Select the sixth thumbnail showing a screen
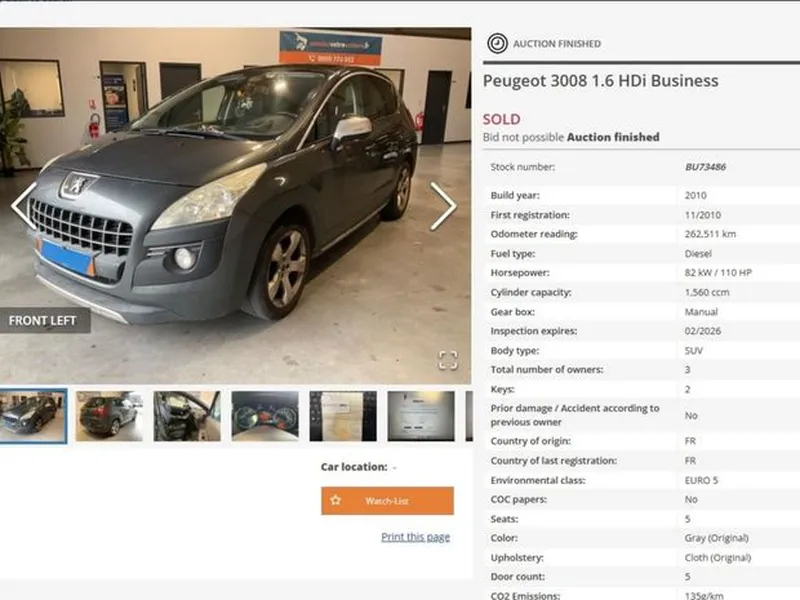This screenshot has height=600, width=800. coord(421,416)
